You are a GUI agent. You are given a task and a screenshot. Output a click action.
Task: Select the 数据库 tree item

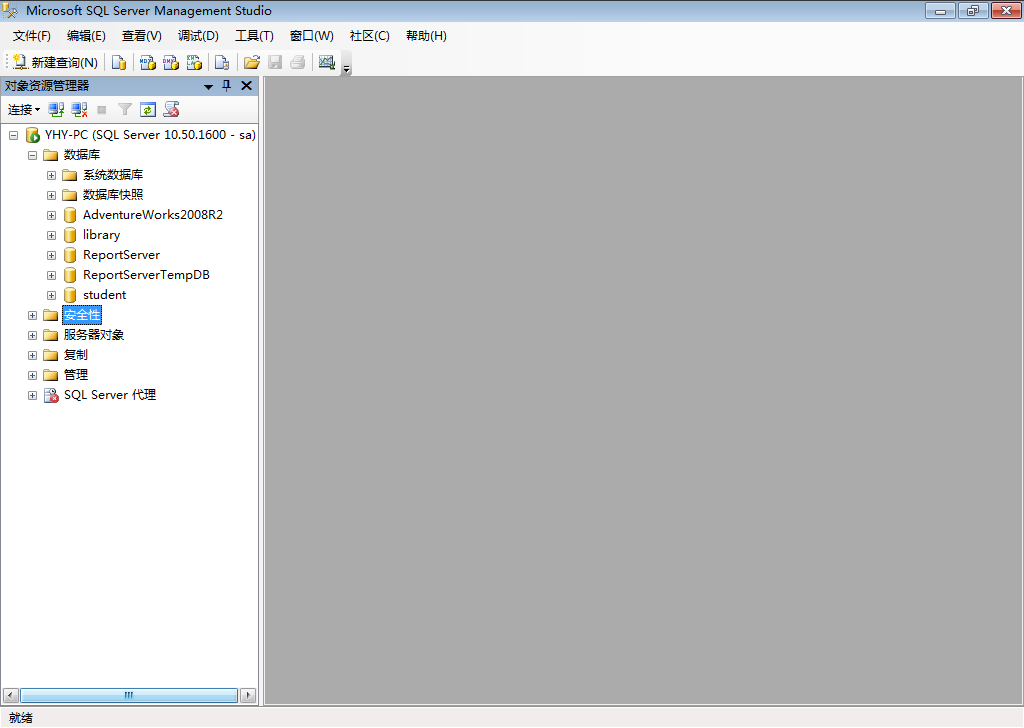pyautogui.click(x=82, y=155)
